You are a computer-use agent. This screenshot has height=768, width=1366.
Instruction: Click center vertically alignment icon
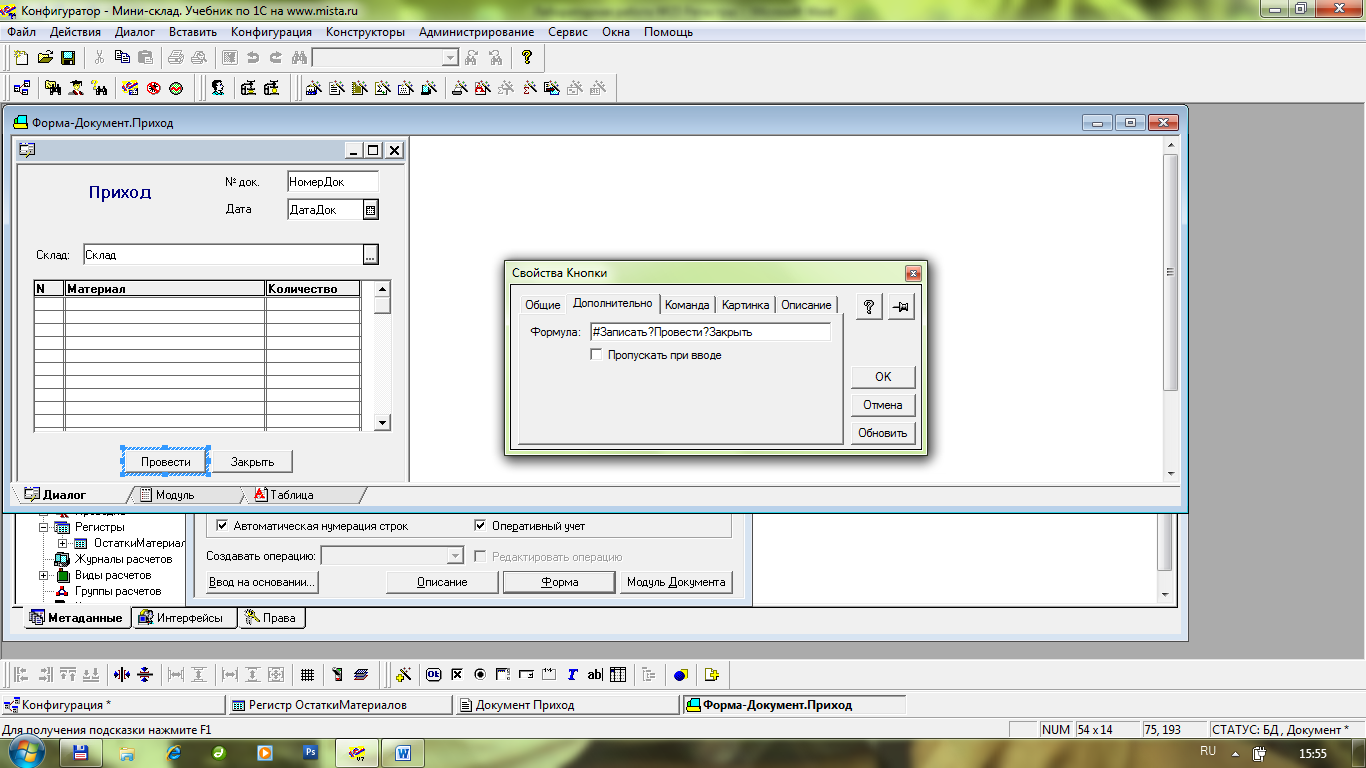click(145, 675)
